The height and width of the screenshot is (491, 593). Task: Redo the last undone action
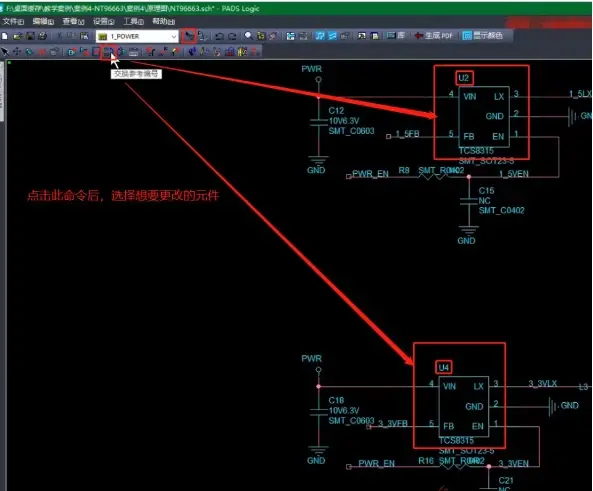[232, 36]
